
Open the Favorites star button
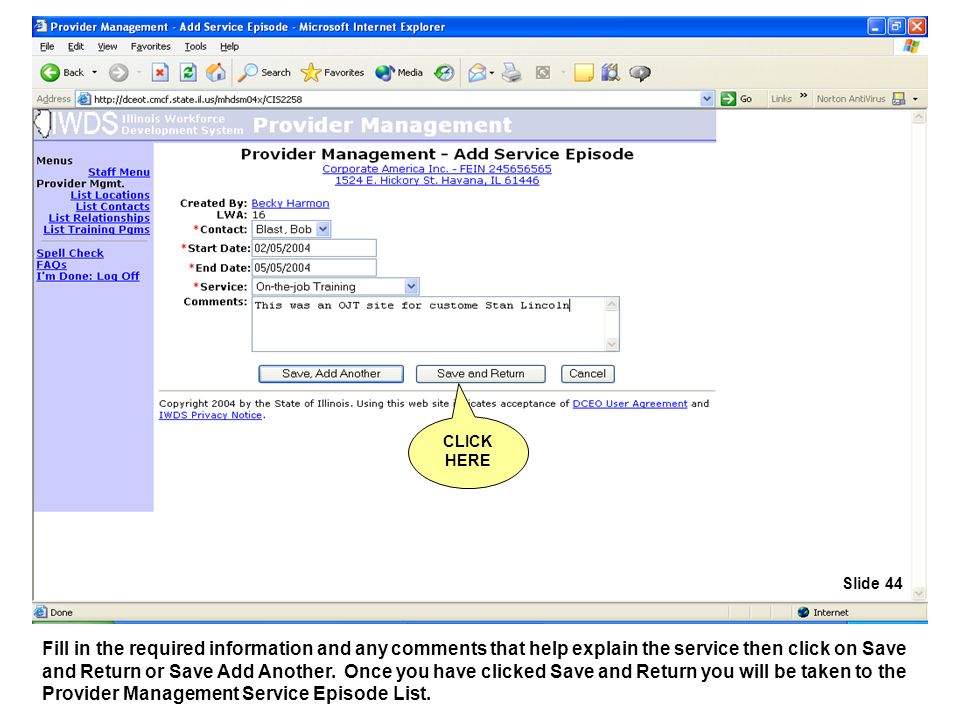[332, 73]
